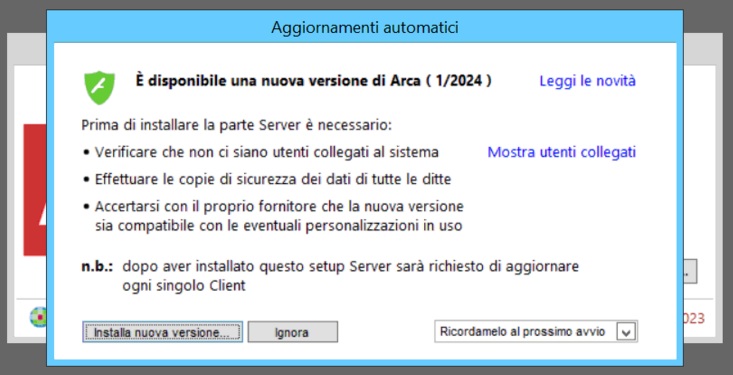Screen dimensions: 733x375
Task: Open the 'Ricordamelo al prossimo avvio' combo box
Action: [536, 332]
